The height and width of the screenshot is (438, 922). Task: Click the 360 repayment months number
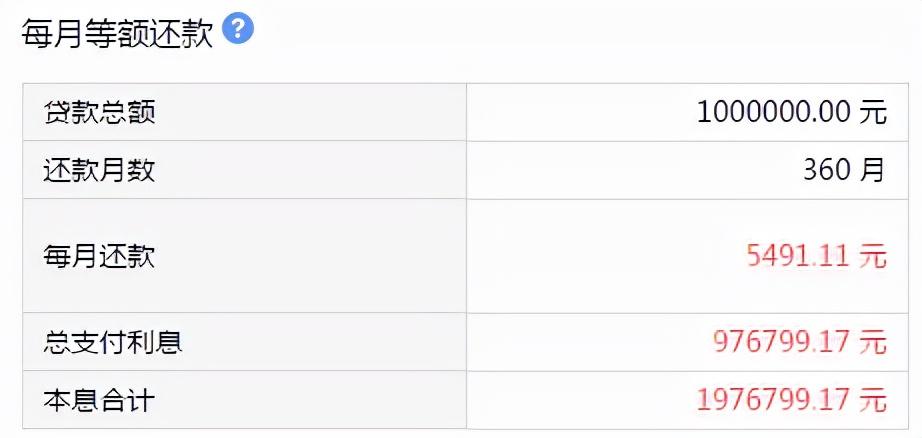[x=827, y=169]
